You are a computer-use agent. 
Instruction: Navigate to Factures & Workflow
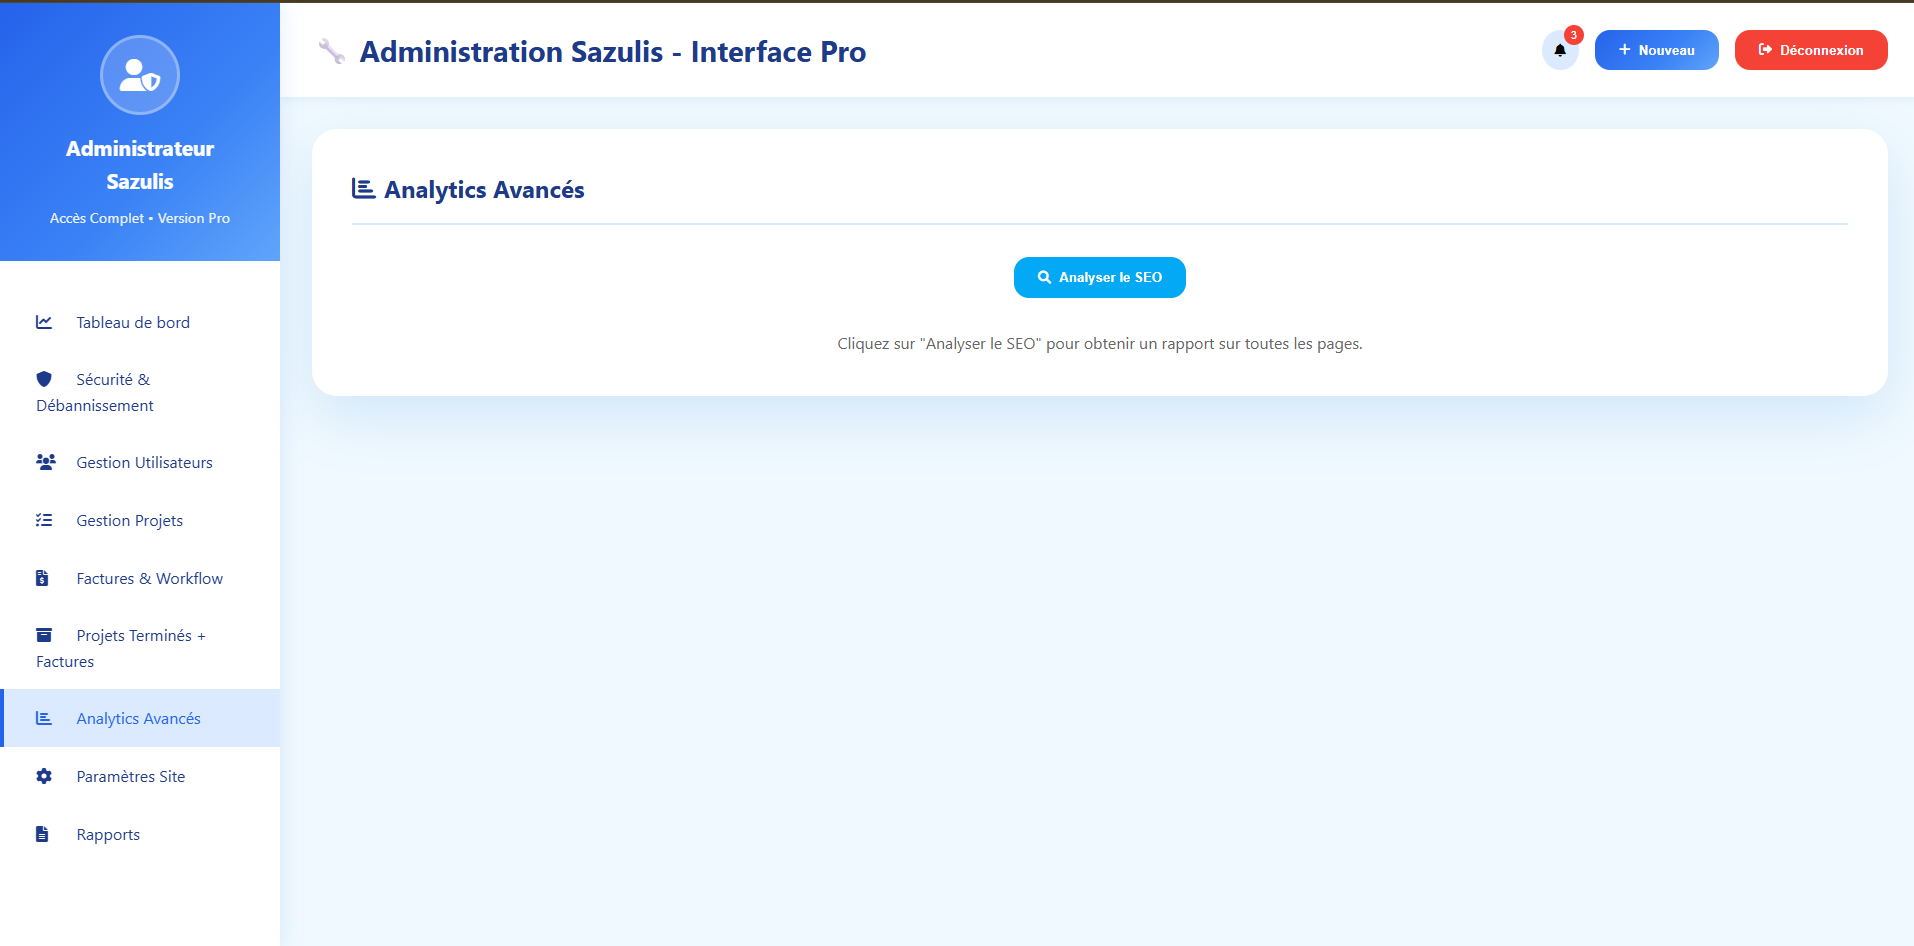point(149,578)
